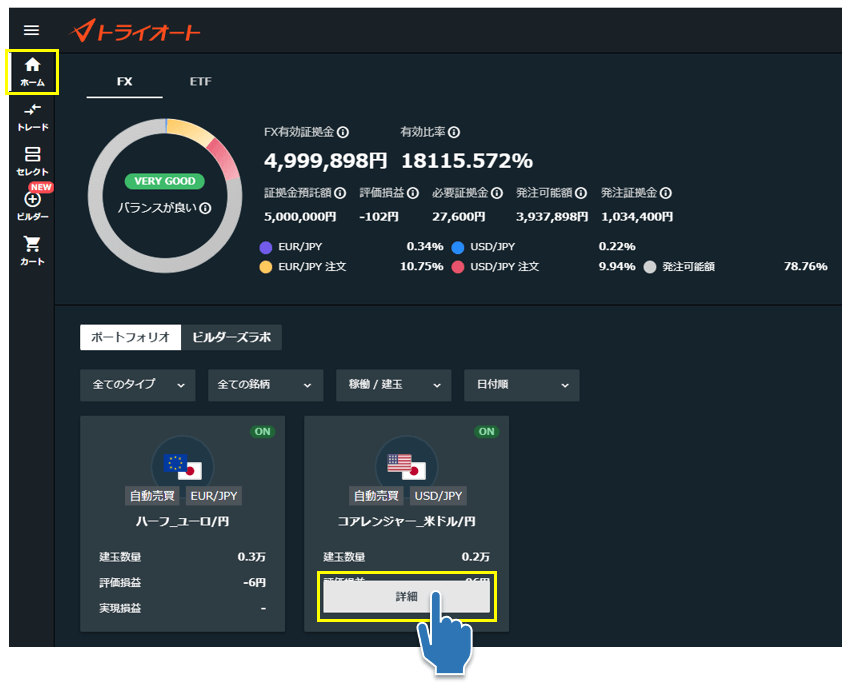Select the ビルダーズラボ tab

(231, 337)
